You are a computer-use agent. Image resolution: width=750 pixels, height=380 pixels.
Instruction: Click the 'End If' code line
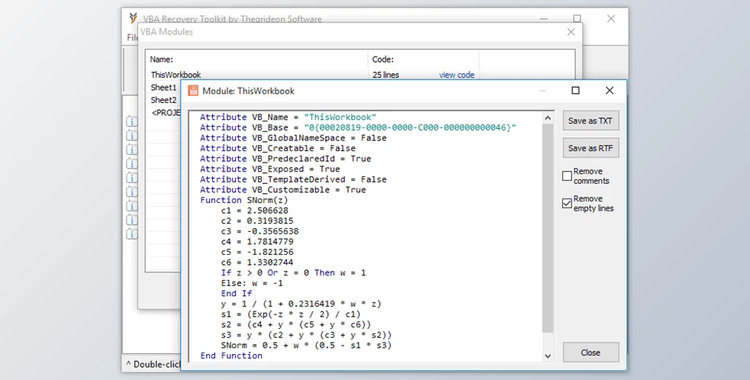click(x=236, y=293)
